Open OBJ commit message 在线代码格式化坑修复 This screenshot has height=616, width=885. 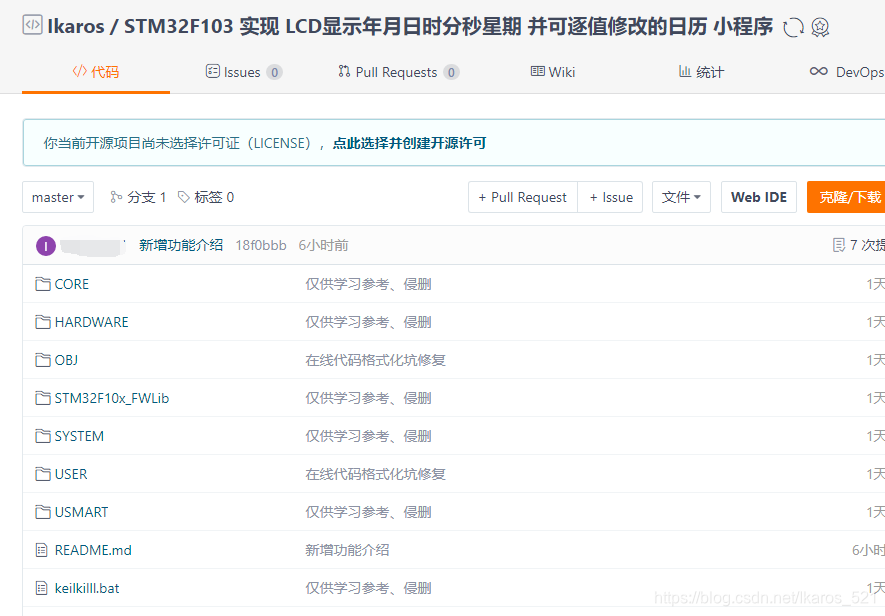[x=375, y=360]
